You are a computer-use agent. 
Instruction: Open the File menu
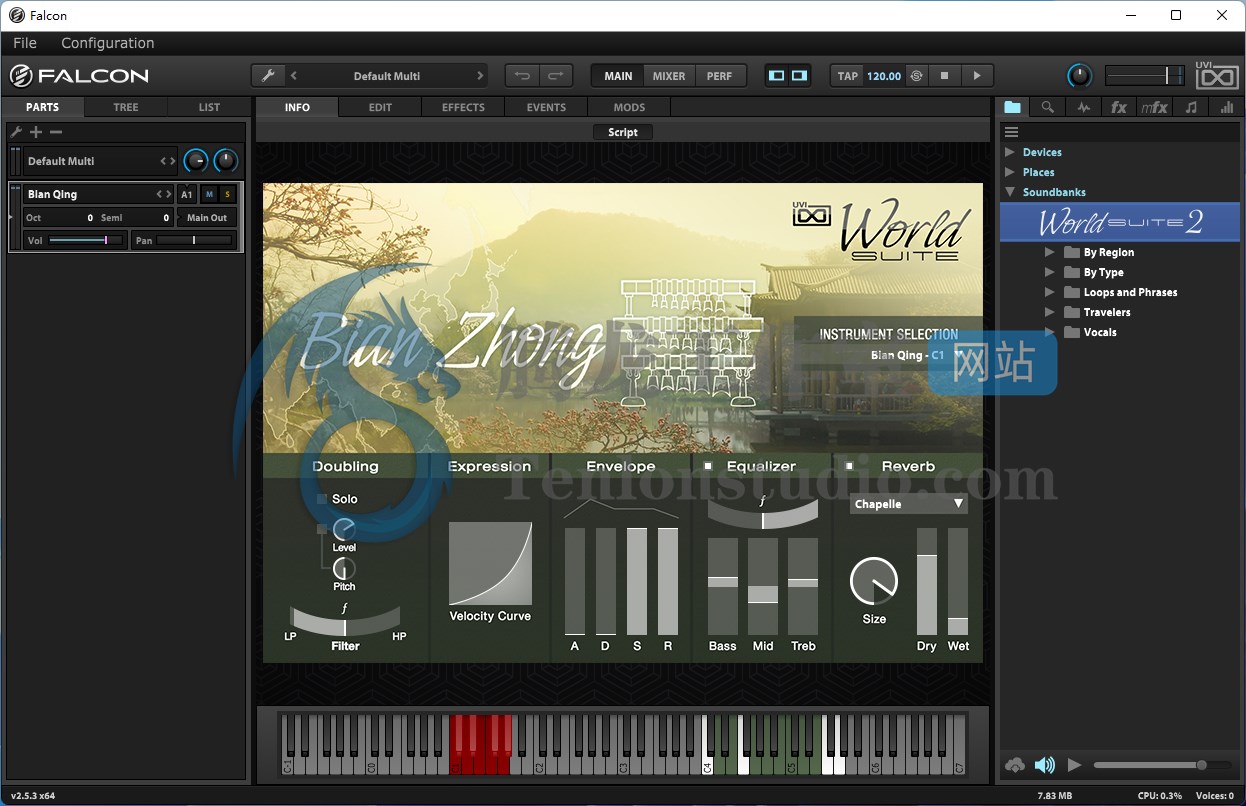point(25,43)
